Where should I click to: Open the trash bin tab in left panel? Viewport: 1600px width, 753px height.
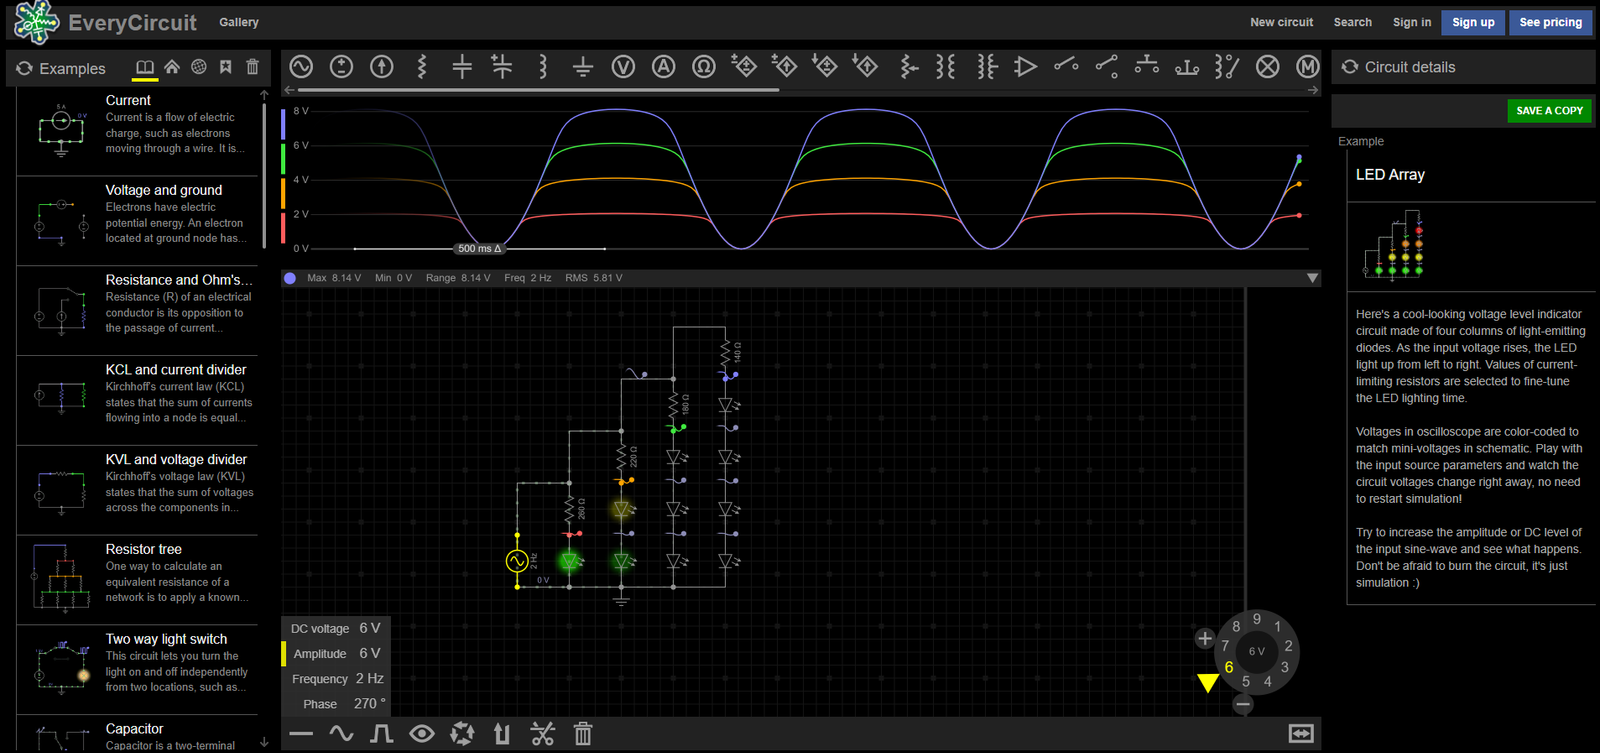click(x=253, y=67)
